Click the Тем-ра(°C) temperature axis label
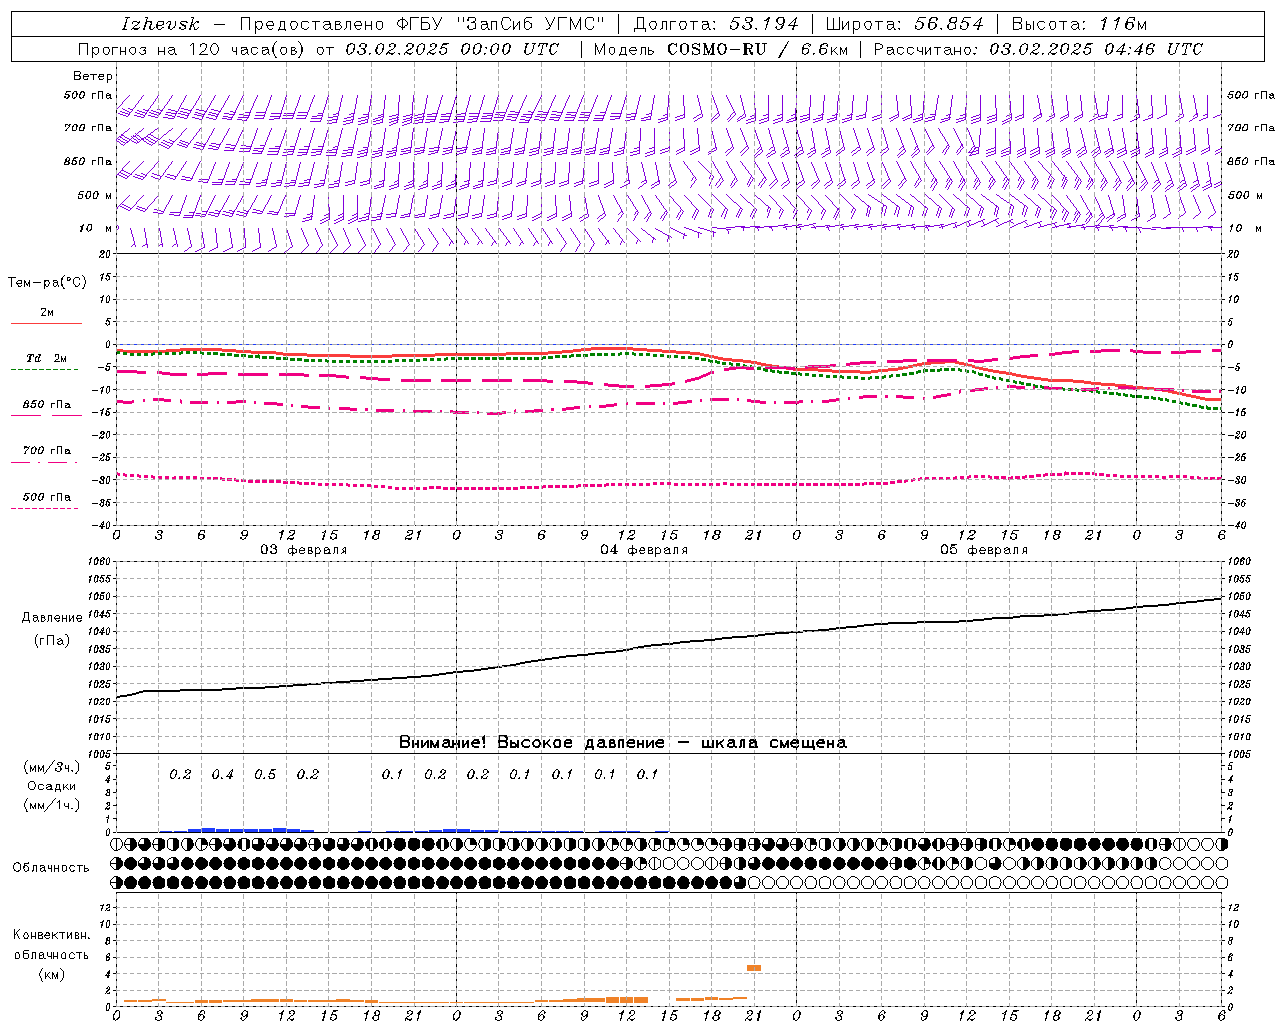The height and width of the screenshot is (1024, 1280). (47, 283)
